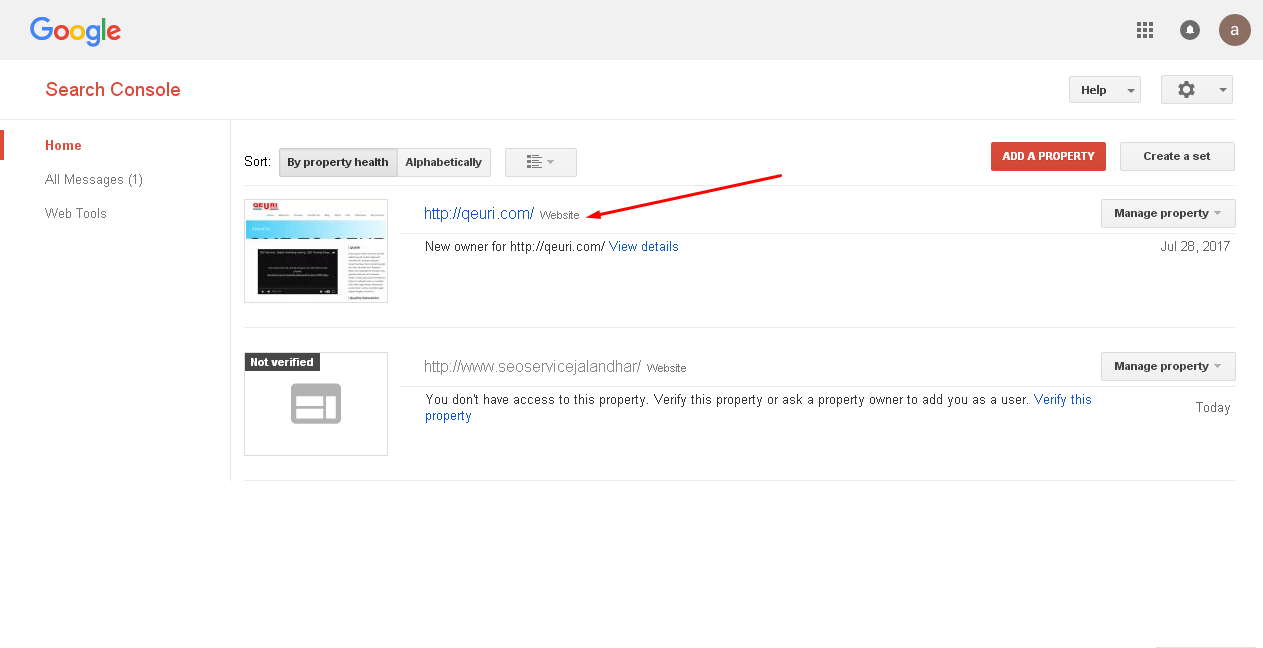Click the unverified property placeholder icon
The height and width of the screenshot is (648, 1263).
click(316, 404)
